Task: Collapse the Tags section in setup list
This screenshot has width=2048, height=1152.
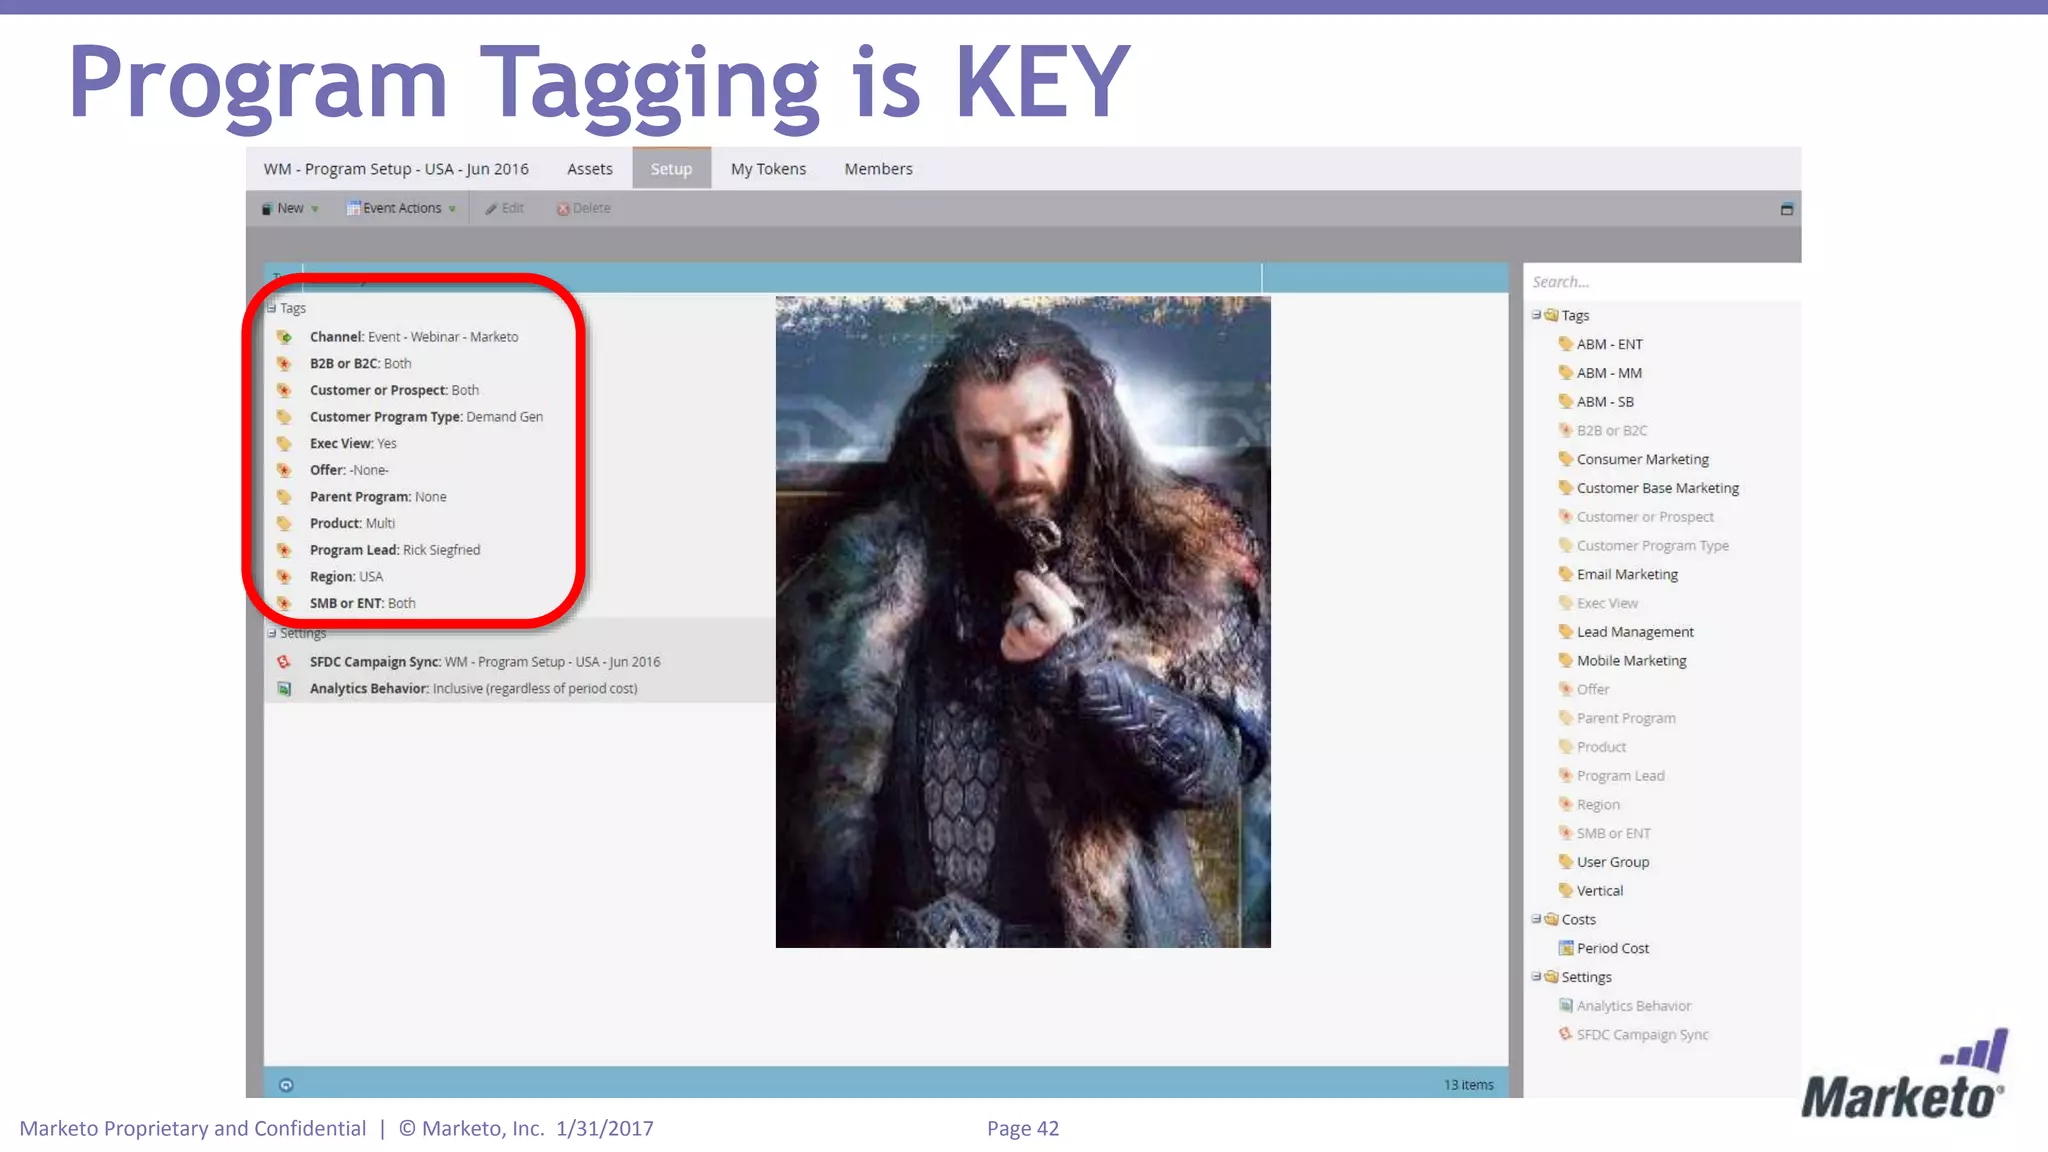Action: 271,308
